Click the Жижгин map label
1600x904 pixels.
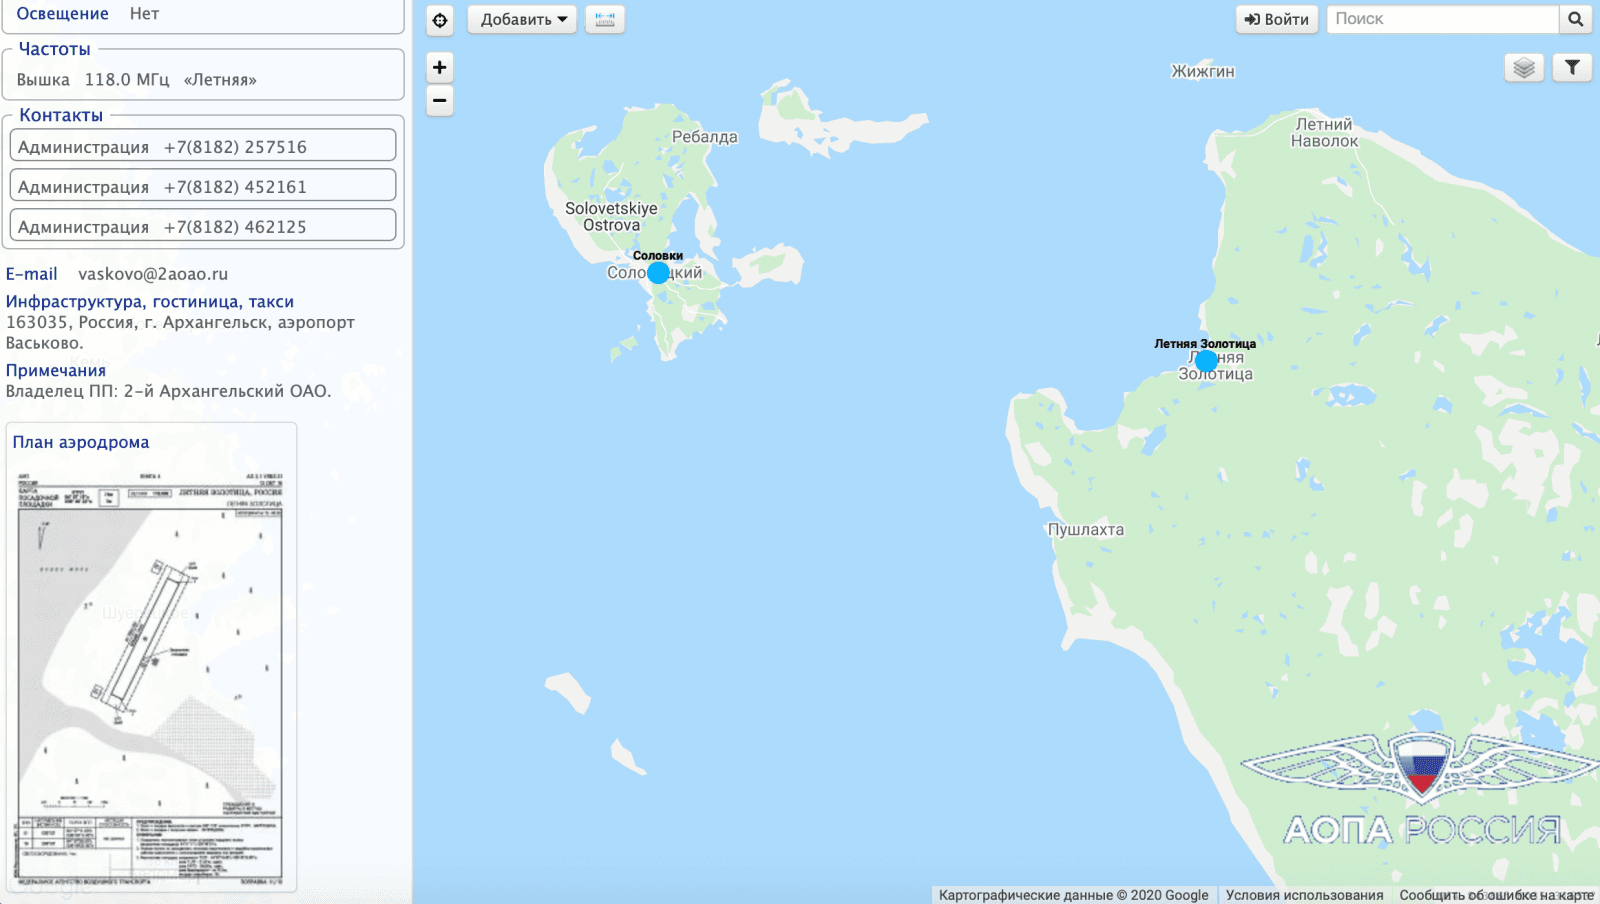1203,72
